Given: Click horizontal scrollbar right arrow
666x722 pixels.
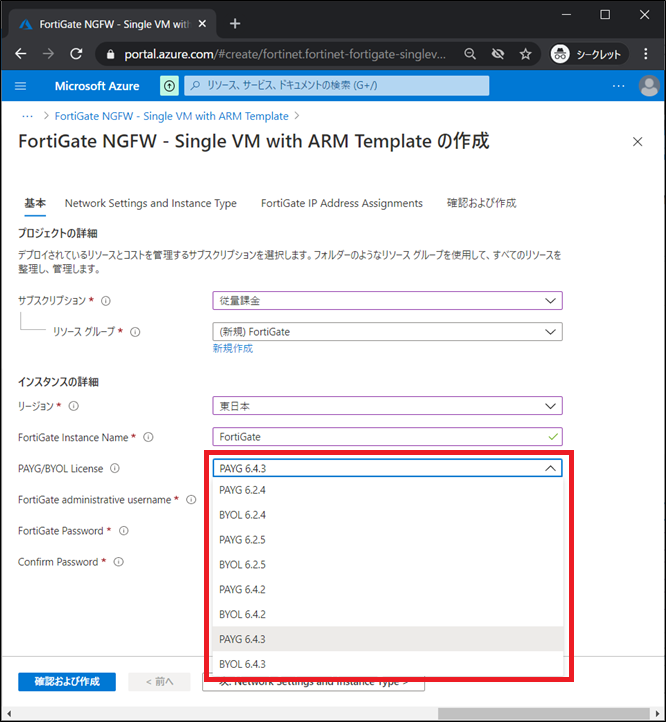Looking at the screenshot, I should click(x=658, y=714).
